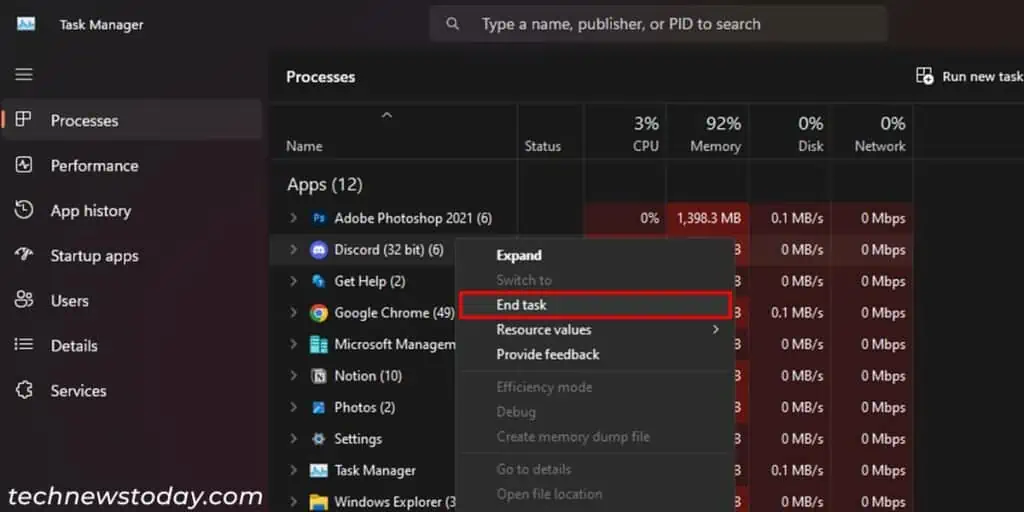
Task: Click the Photos app icon
Action: click(319, 408)
